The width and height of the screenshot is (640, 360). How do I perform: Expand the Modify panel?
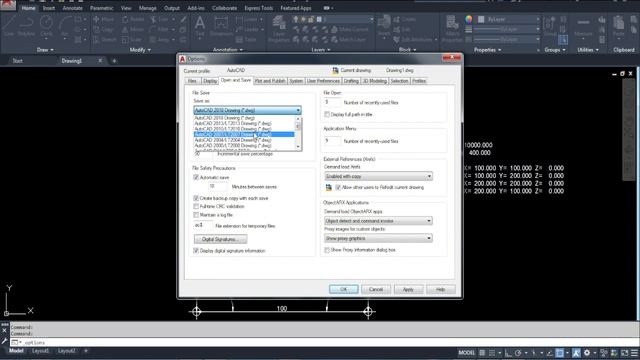pyautogui.click(x=140, y=50)
